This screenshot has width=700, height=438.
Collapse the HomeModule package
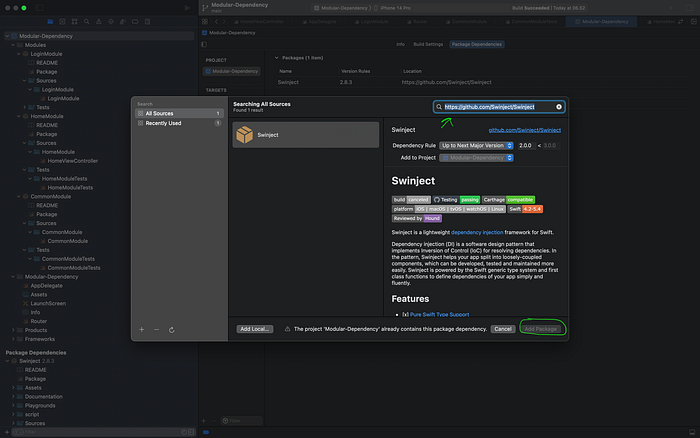pyautogui.click(x=19, y=116)
